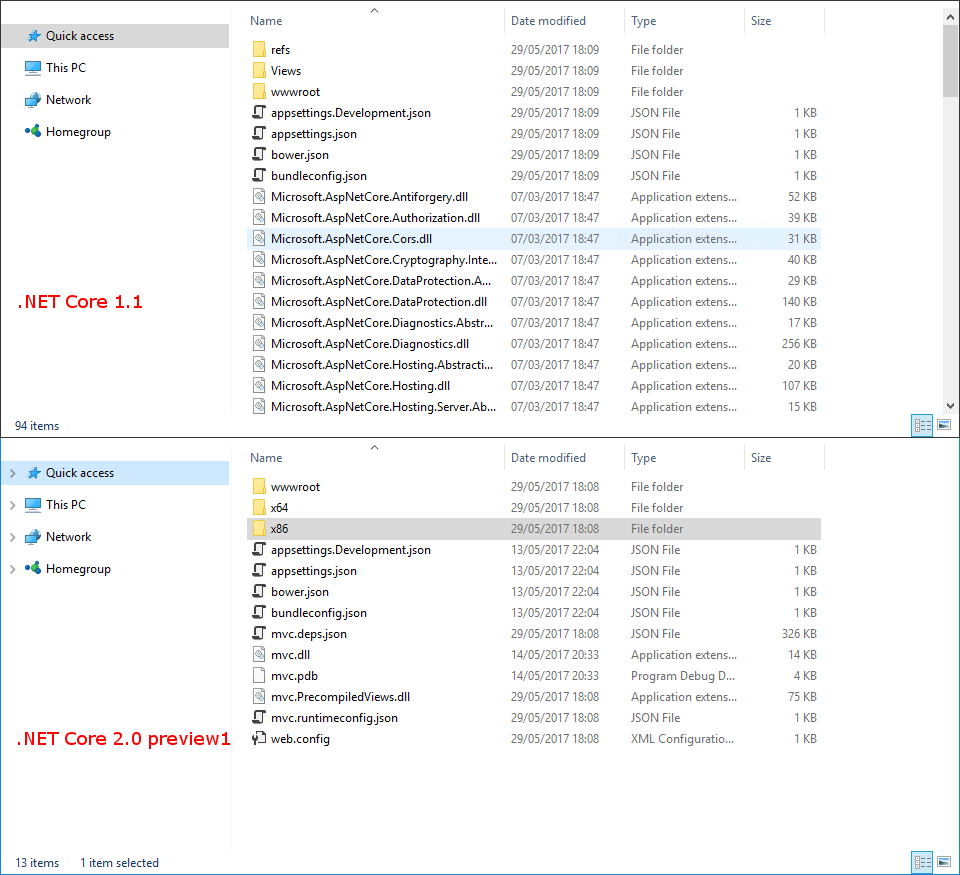Select appsettings.Development.json in top window
This screenshot has width=960, height=875.
pyautogui.click(x=351, y=113)
